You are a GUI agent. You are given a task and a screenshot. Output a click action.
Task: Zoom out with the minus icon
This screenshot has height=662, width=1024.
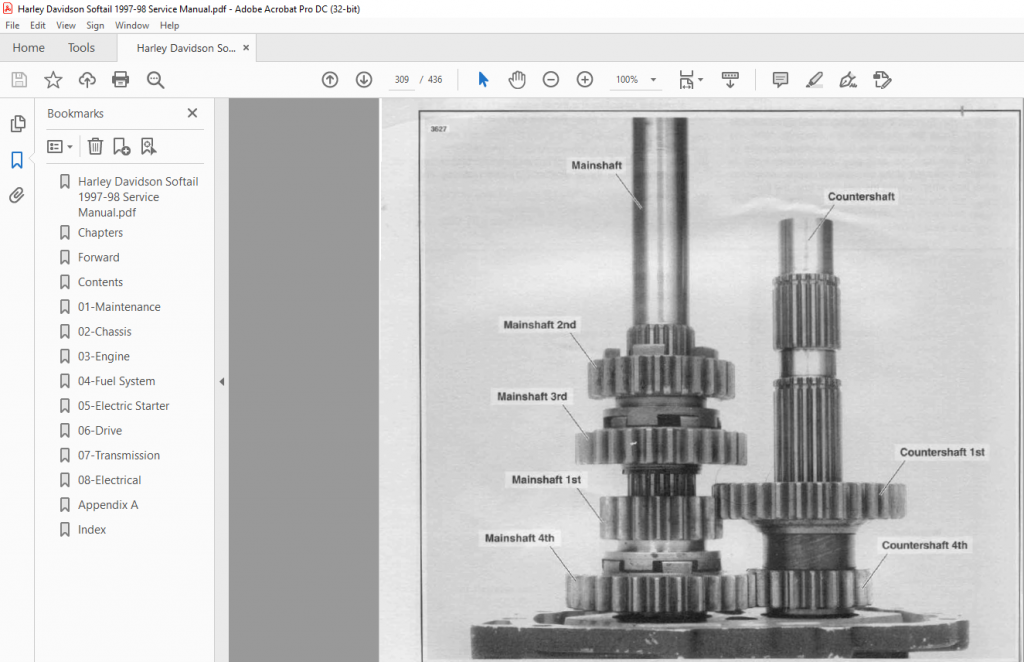(x=551, y=80)
